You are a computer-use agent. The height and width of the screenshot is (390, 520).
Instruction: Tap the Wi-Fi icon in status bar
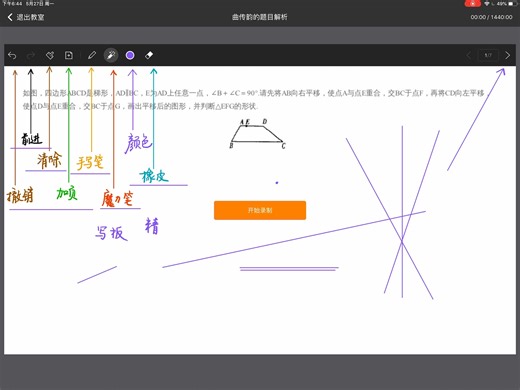pos(487,3)
